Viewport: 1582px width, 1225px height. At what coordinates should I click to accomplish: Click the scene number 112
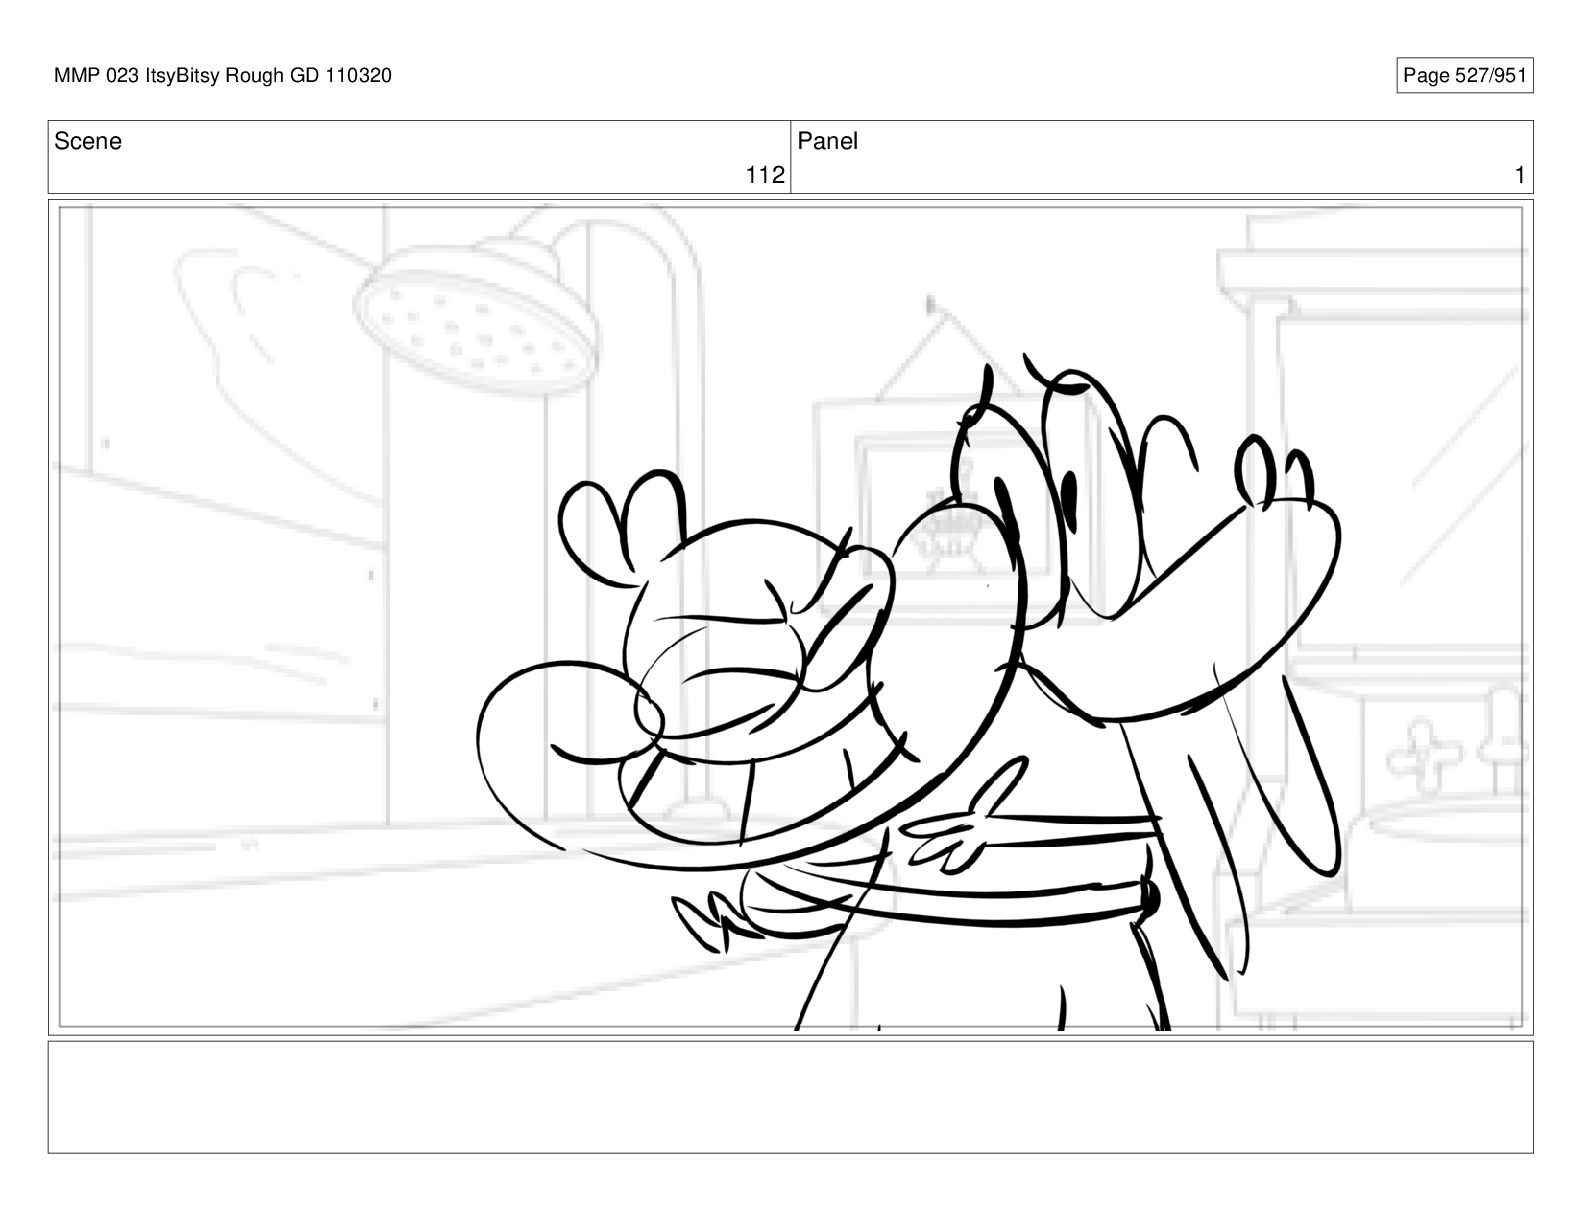[765, 175]
